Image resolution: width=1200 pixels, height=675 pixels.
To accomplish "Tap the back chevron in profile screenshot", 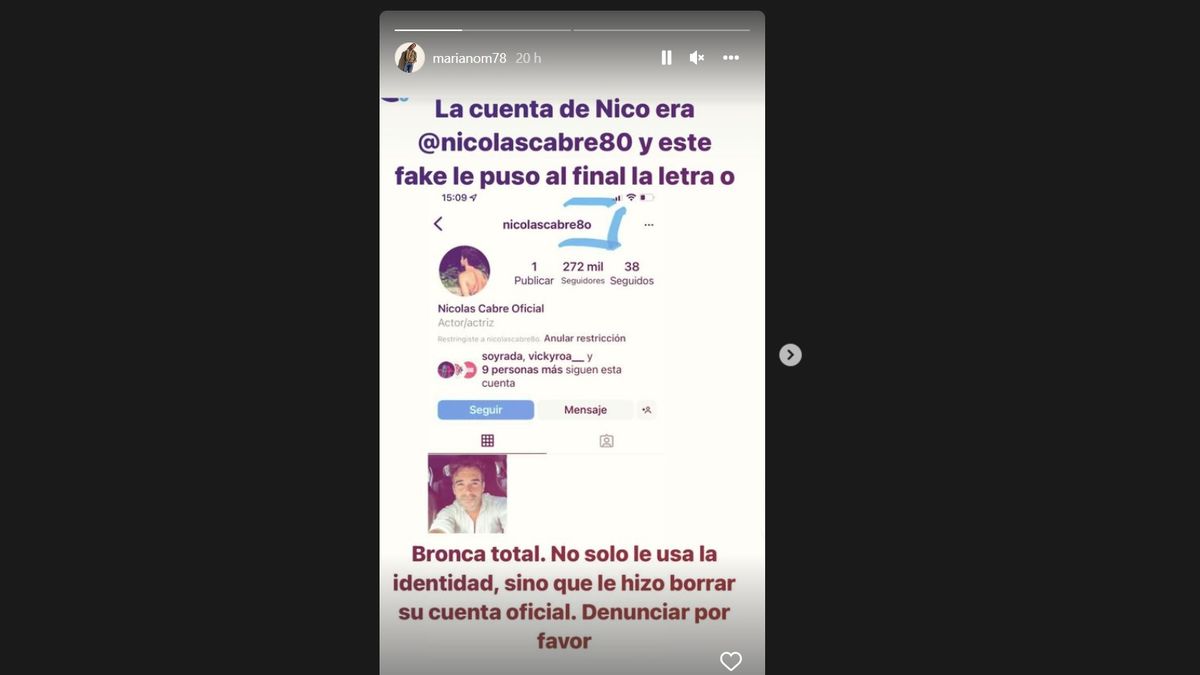I will click(x=438, y=224).
